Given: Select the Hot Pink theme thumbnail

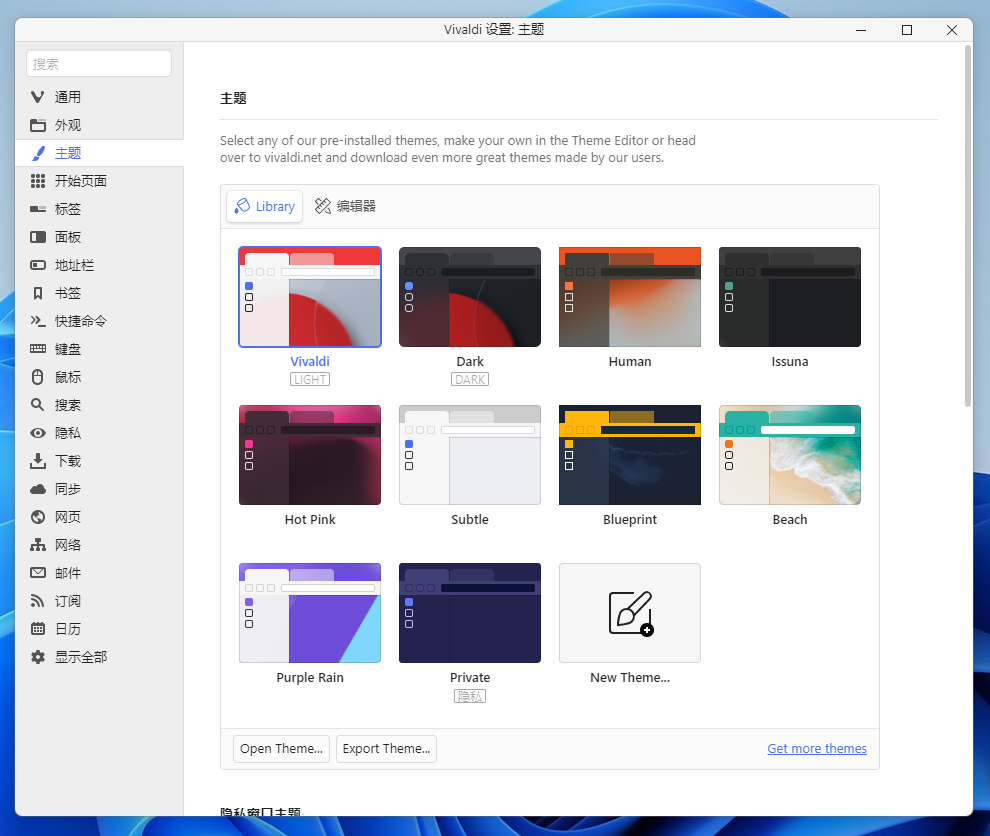Looking at the screenshot, I should point(310,455).
